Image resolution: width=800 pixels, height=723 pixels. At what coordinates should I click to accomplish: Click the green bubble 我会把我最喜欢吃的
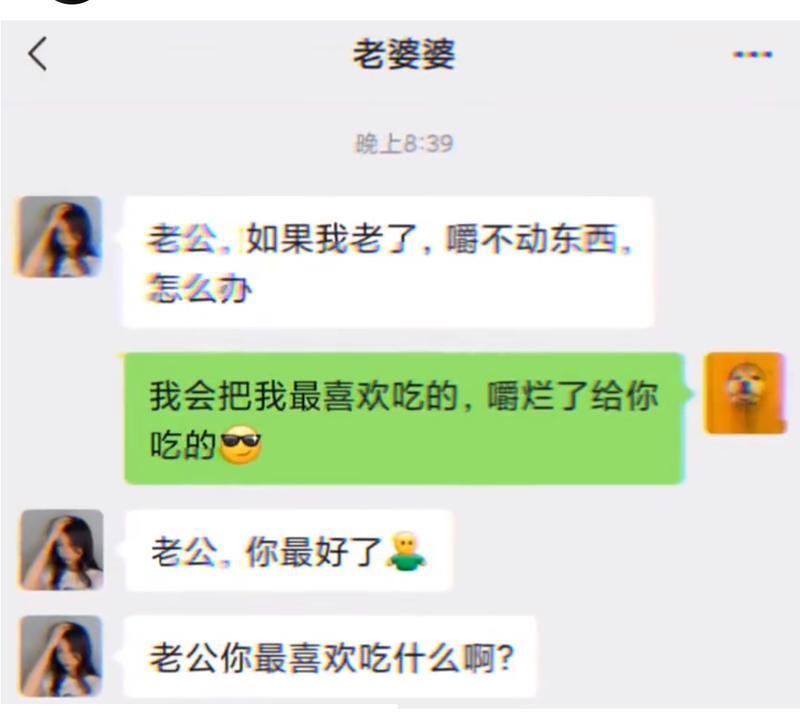click(x=404, y=418)
